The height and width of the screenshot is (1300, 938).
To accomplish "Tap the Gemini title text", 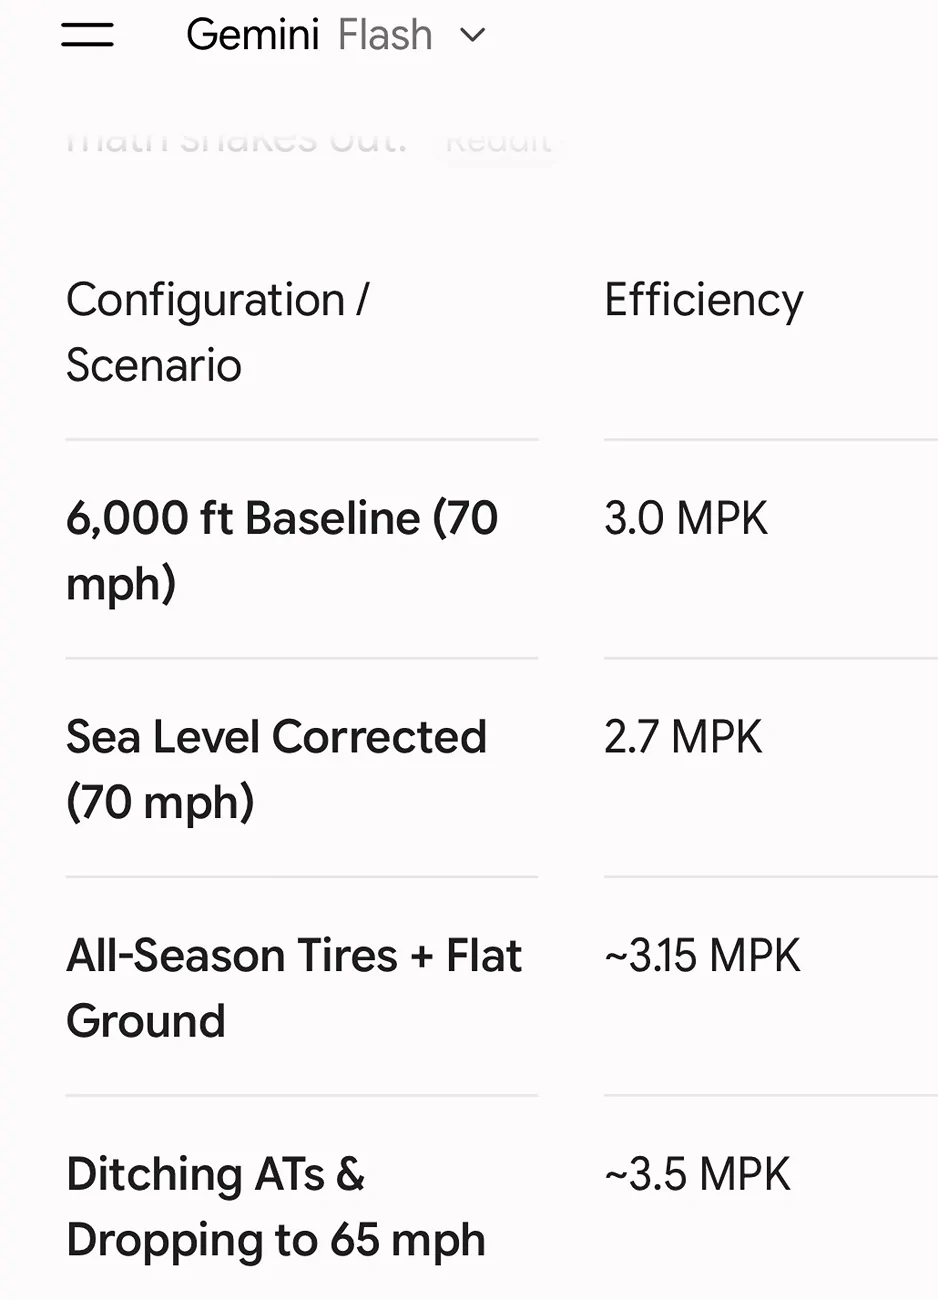I will 253,35.
